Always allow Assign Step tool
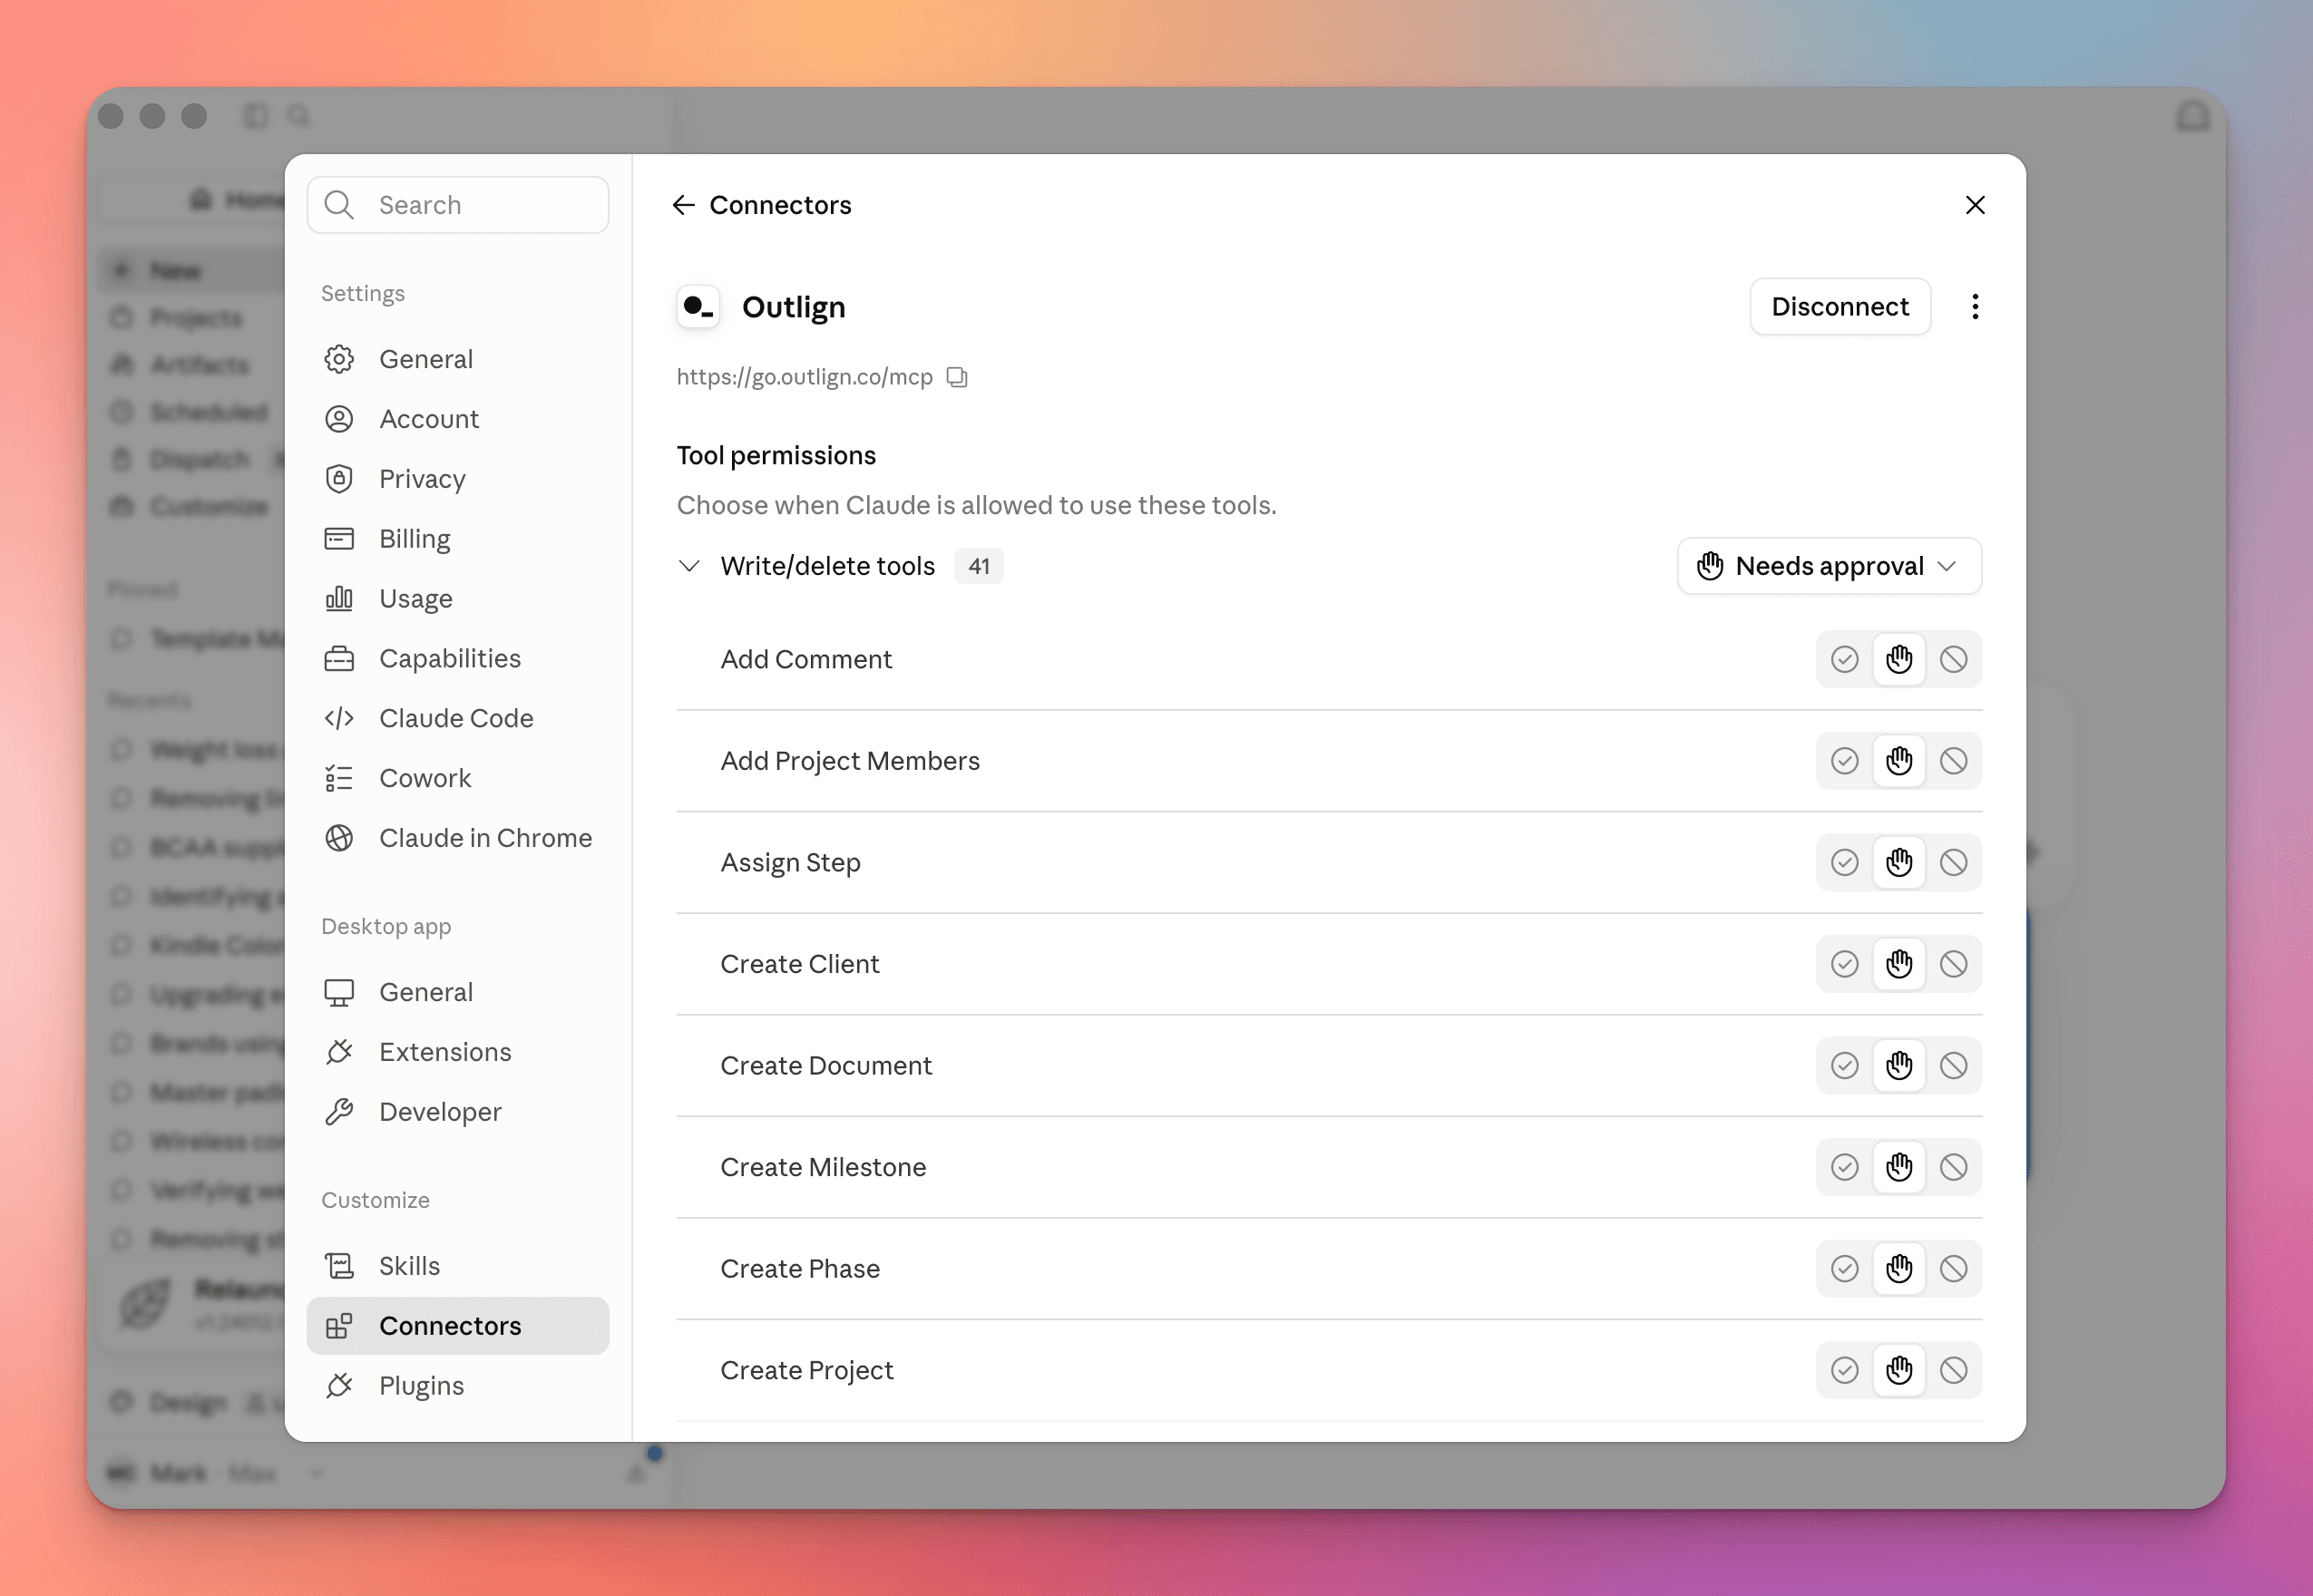2313x1596 pixels. pos(1845,863)
